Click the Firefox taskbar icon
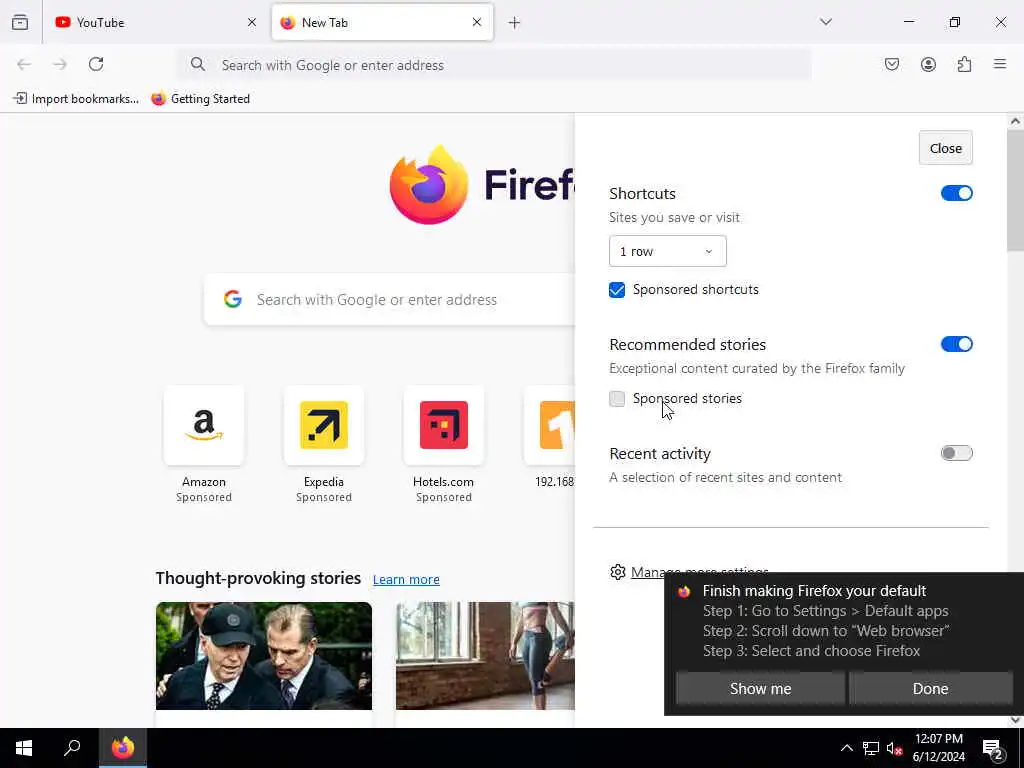Image resolution: width=1024 pixels, height=768 pixels. tap(123, 748)
